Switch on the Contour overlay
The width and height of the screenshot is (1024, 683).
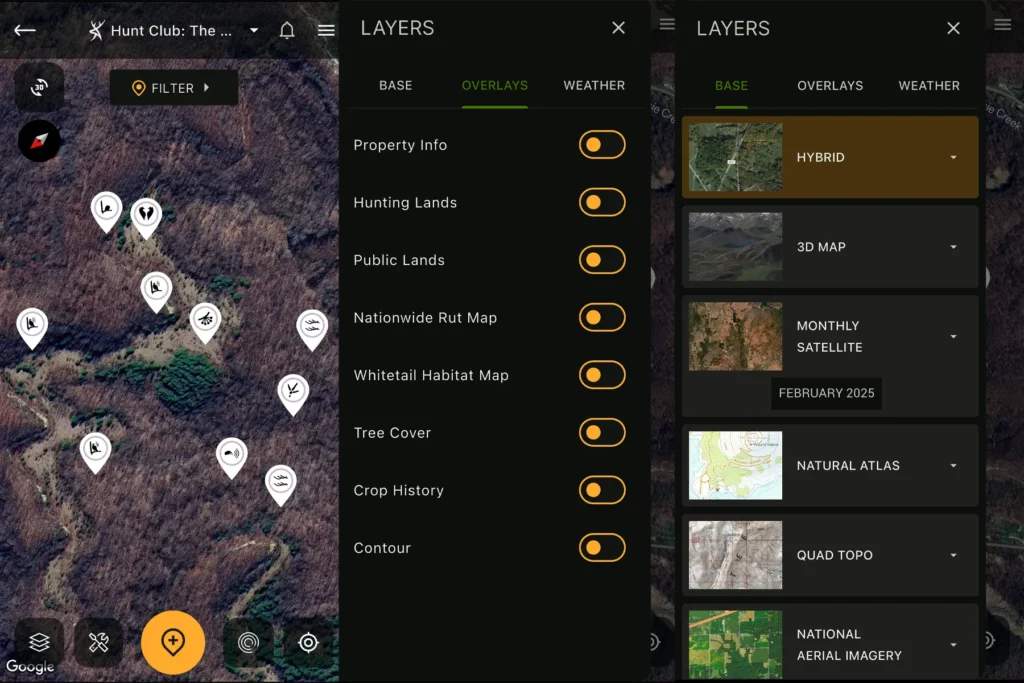tap(601, 548)
